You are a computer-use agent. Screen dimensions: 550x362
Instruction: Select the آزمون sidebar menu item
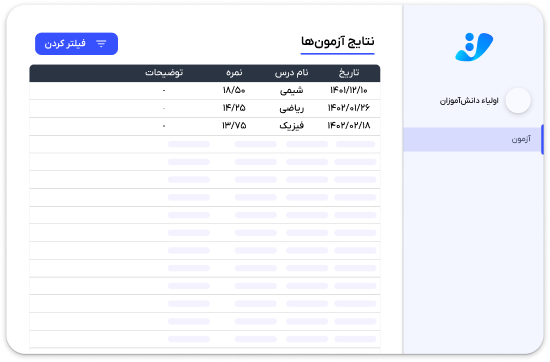click(473, 139)
